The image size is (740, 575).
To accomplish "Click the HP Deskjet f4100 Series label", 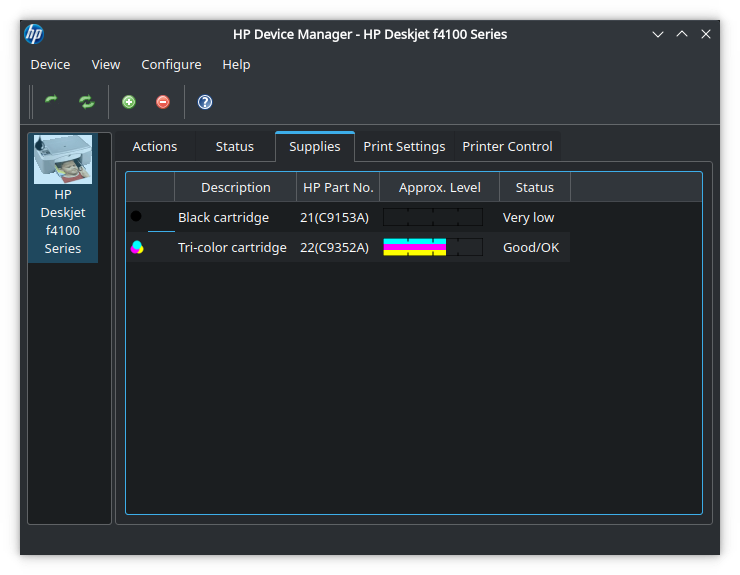I will point(63,221).
